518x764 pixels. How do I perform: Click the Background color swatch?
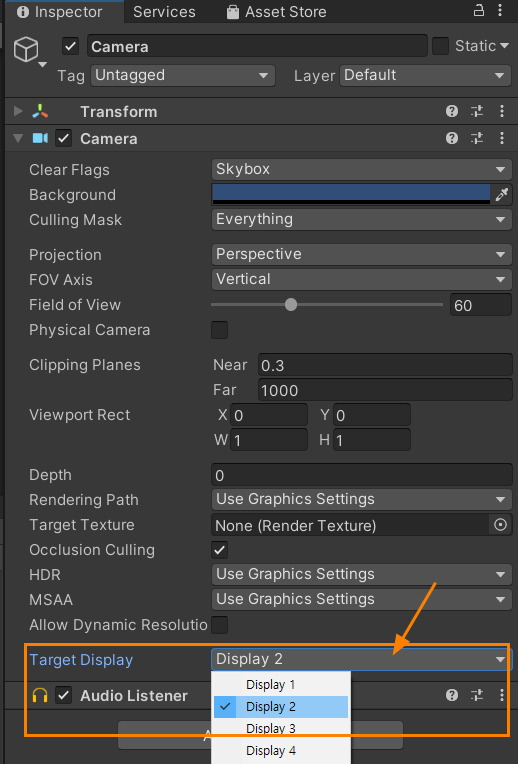(x=351, y=194)
